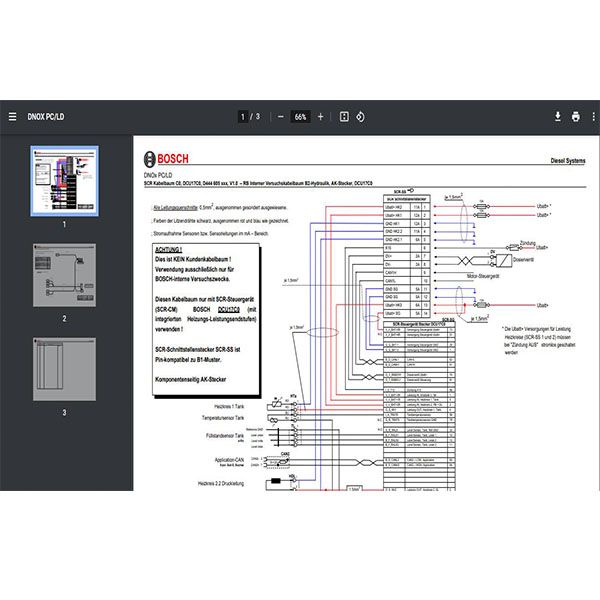Screen dimensions: 600x600
Task: Download the PDF with the download icon
Action: click(x=558, y=117)
